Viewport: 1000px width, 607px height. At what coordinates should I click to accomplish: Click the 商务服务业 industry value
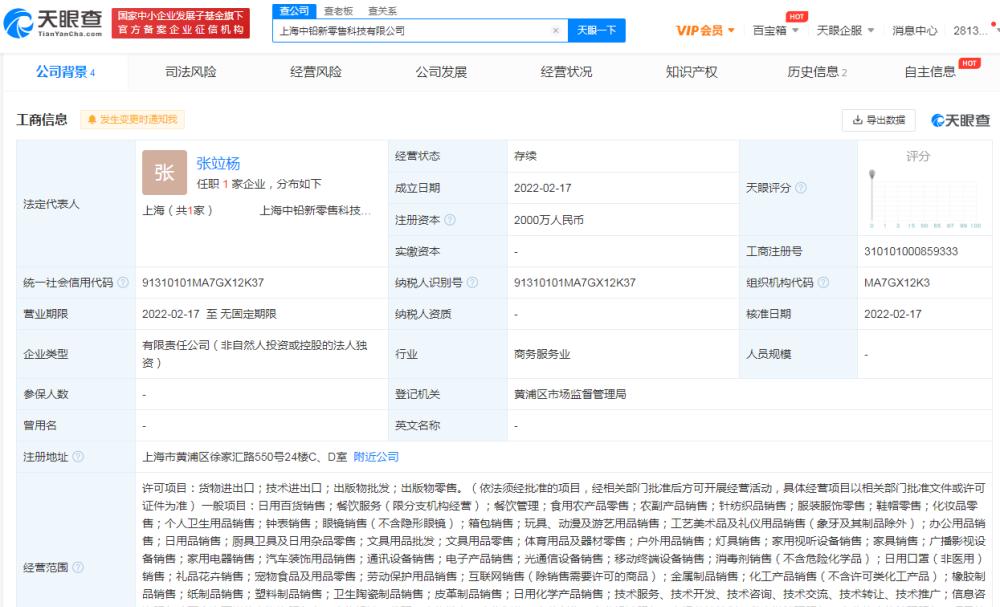click(542, 354)
